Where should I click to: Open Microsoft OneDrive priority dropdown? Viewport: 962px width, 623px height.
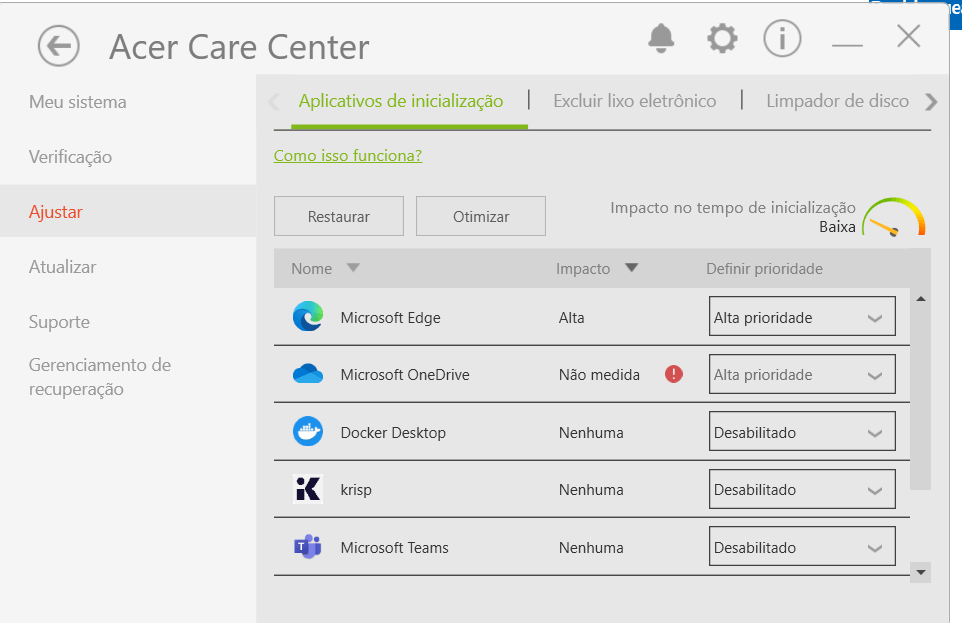click(802, 374)
